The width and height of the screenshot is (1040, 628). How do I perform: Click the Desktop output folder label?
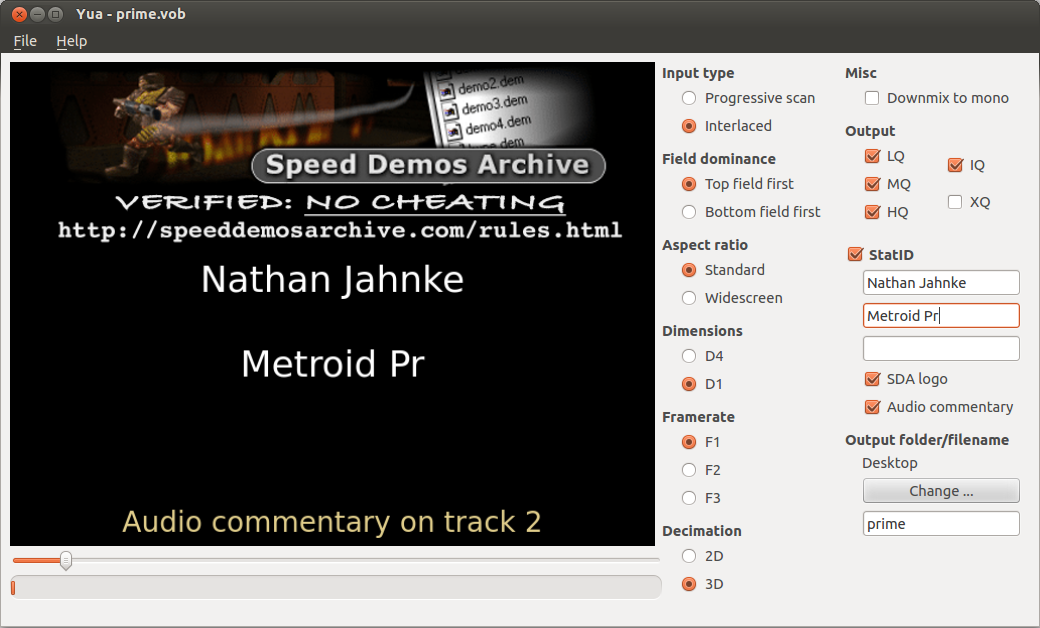(889, 463)
